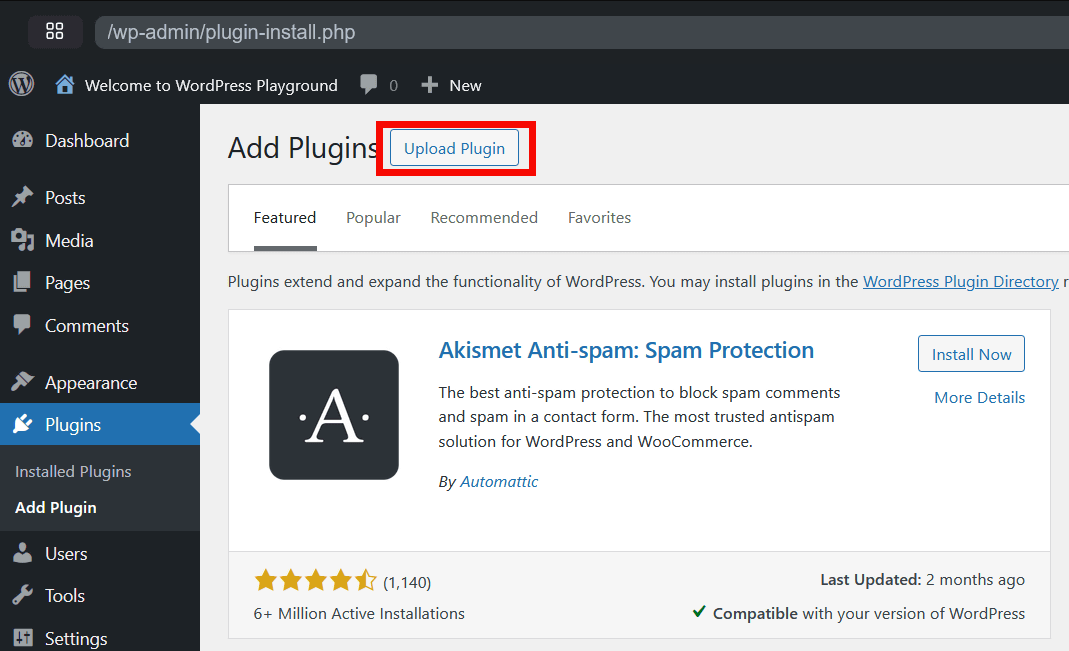Click the WordPress logo icon
The height and width of the screenshot is (651, 1069).
[x=22, y=85]
